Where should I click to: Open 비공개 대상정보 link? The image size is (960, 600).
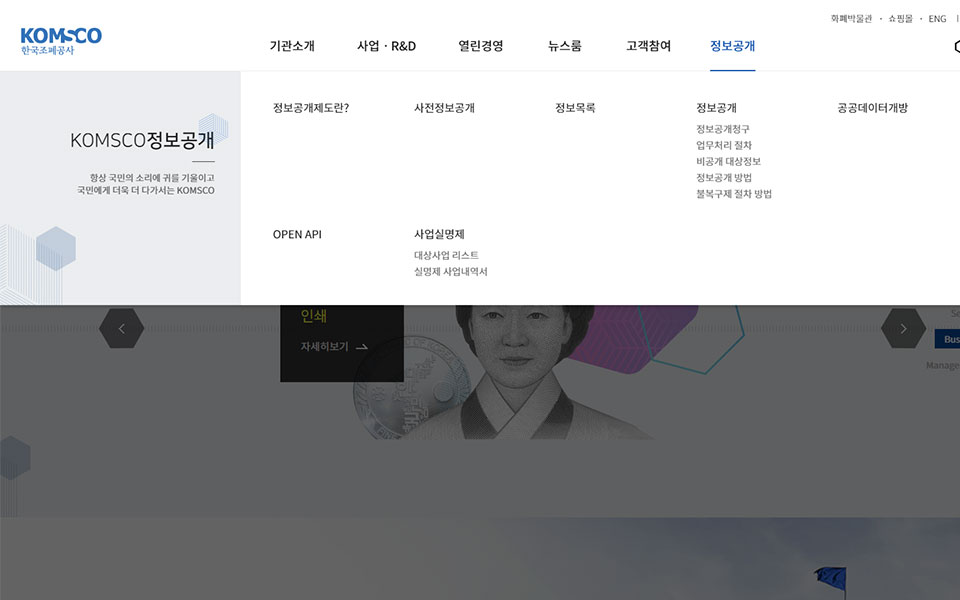coord(728,161)
